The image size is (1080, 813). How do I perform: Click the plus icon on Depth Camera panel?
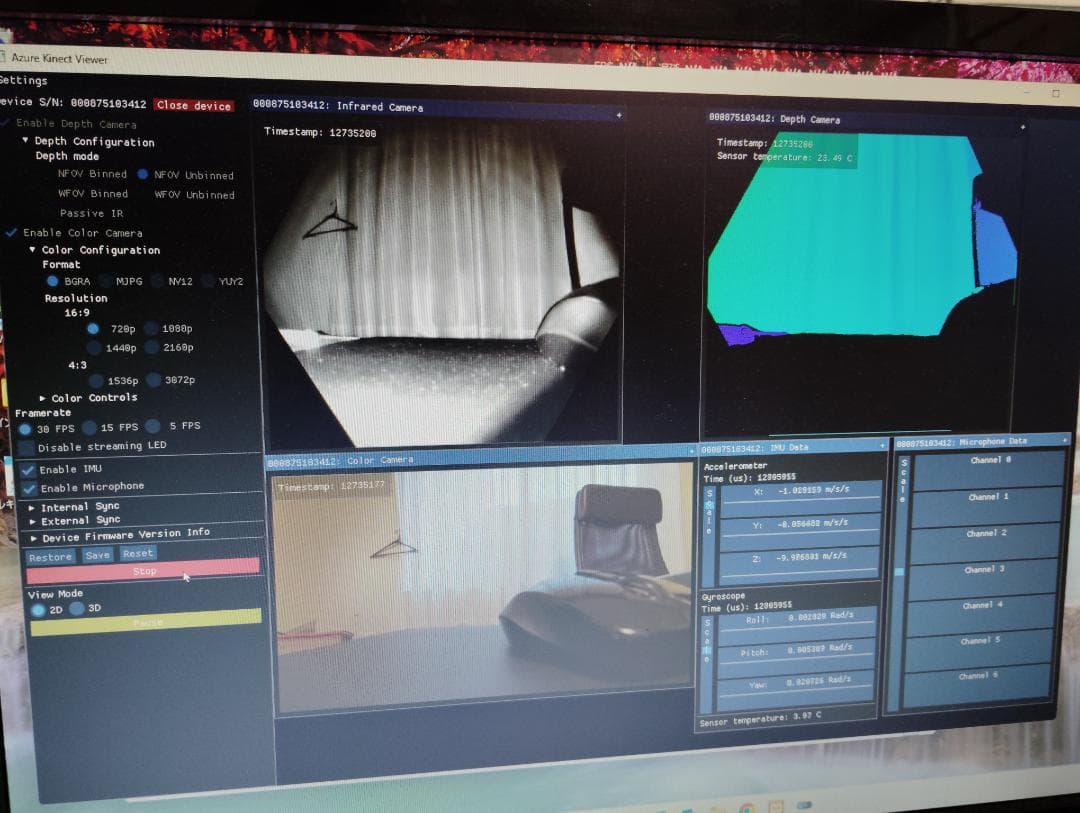[x=1024, y=127]
